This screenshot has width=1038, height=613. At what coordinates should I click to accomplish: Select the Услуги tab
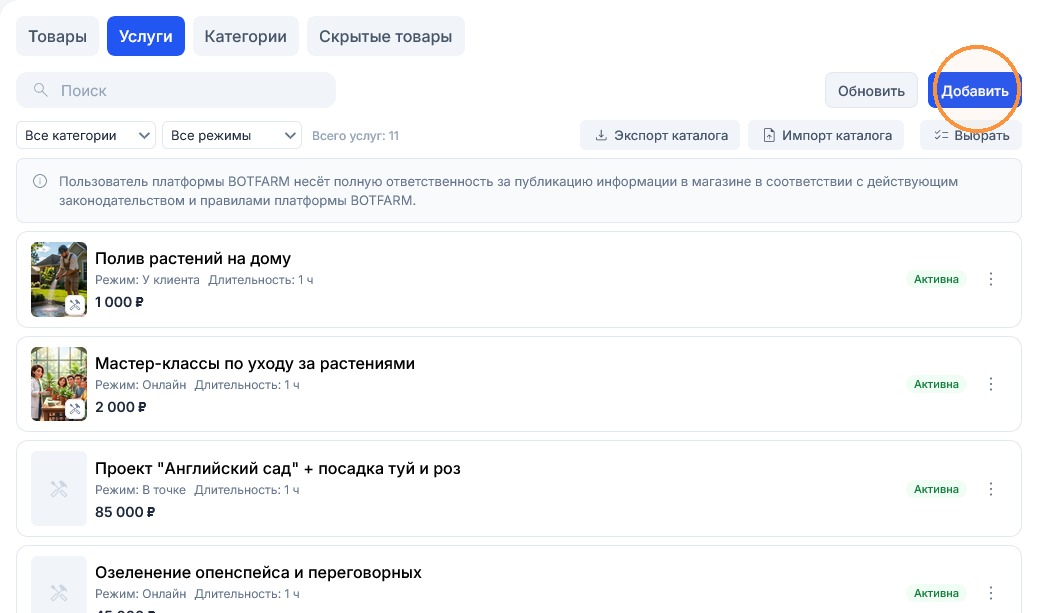pos(146,36)
